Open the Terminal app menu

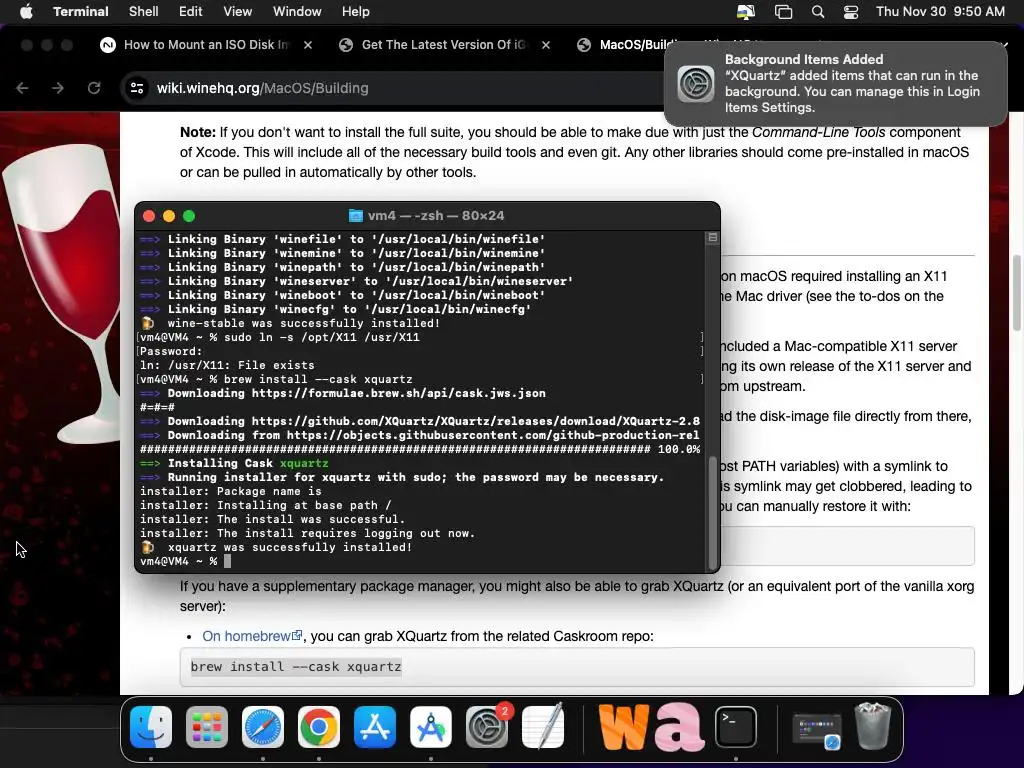coord(81,11)
